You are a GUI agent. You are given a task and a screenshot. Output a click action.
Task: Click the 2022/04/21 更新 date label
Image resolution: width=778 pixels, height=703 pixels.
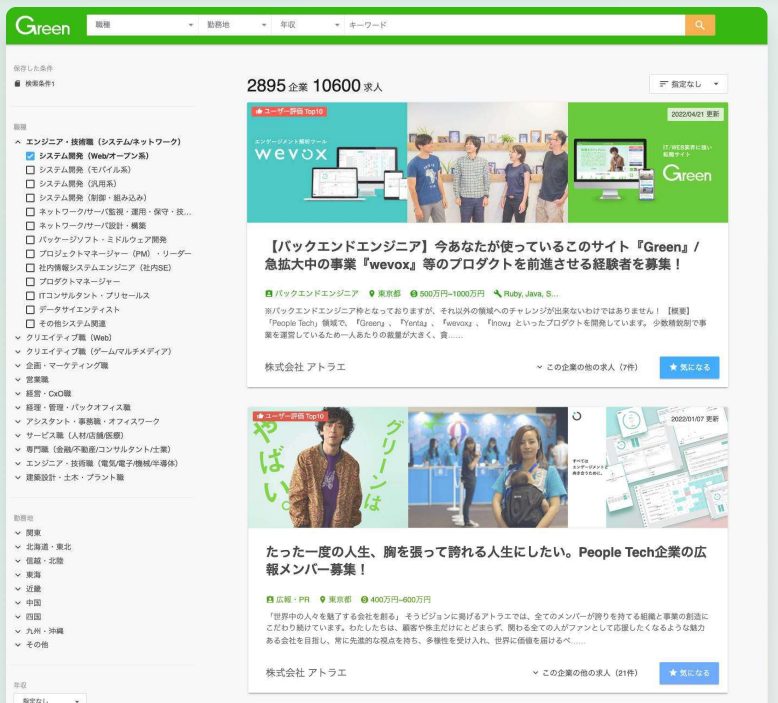click(x=695, y=114)
